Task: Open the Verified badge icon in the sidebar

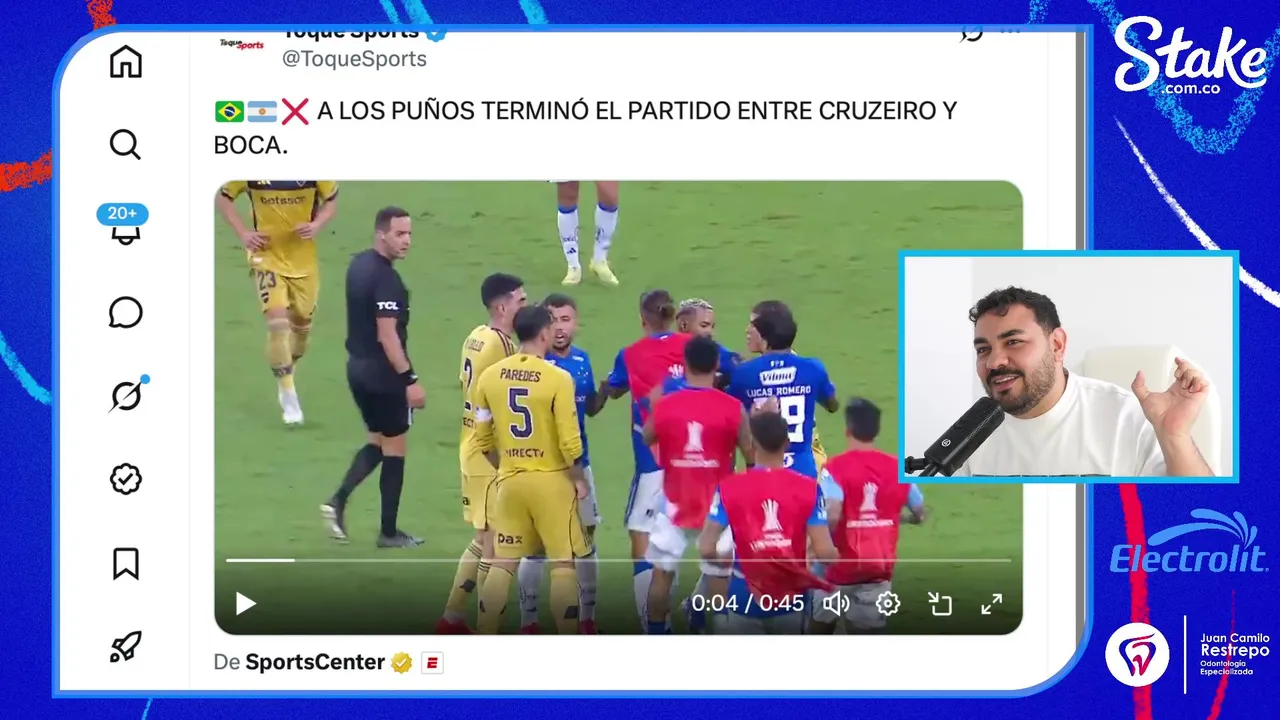Action: (125, 480)
